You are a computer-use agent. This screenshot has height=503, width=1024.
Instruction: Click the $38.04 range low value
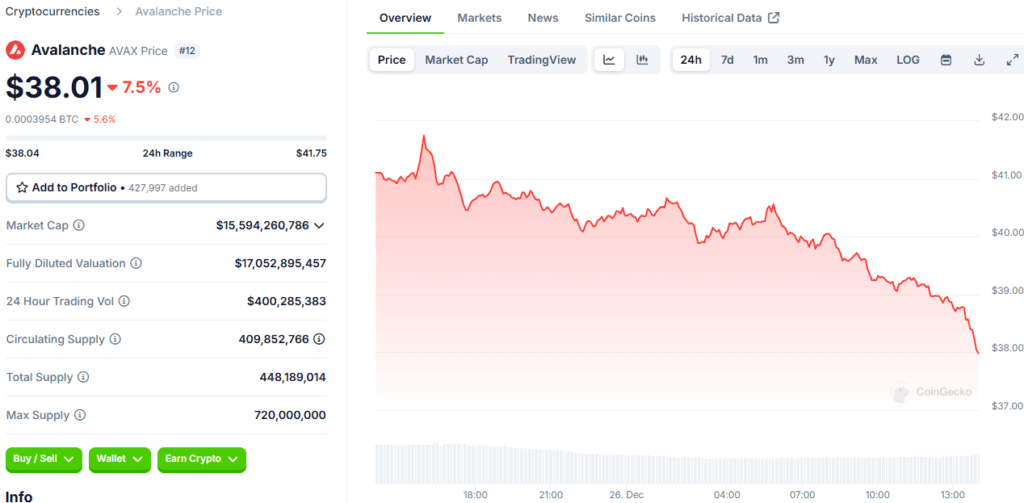point(21,154)
